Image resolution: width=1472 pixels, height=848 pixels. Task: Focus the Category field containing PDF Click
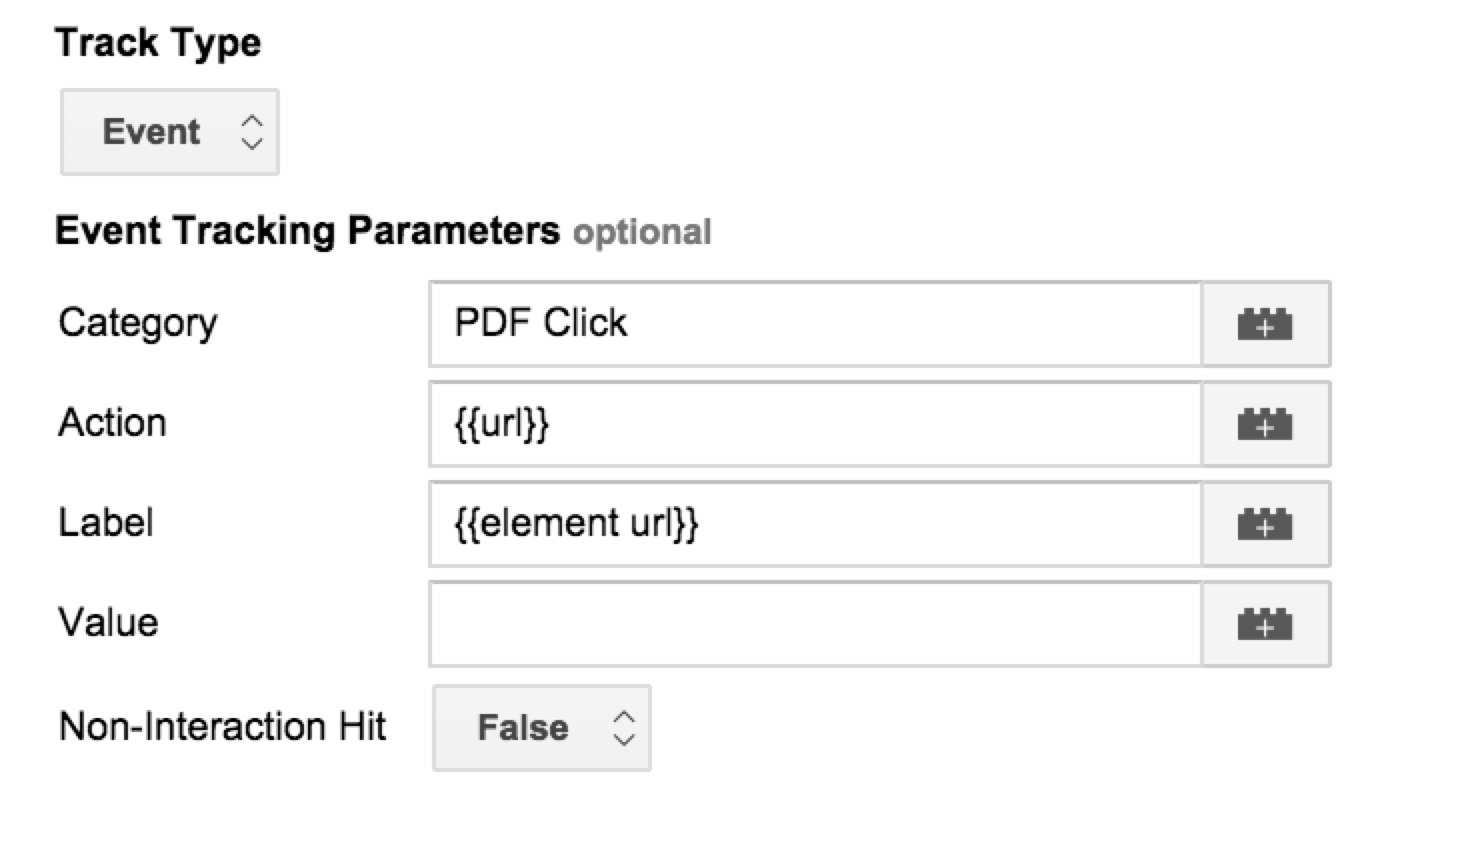(815, 324)
